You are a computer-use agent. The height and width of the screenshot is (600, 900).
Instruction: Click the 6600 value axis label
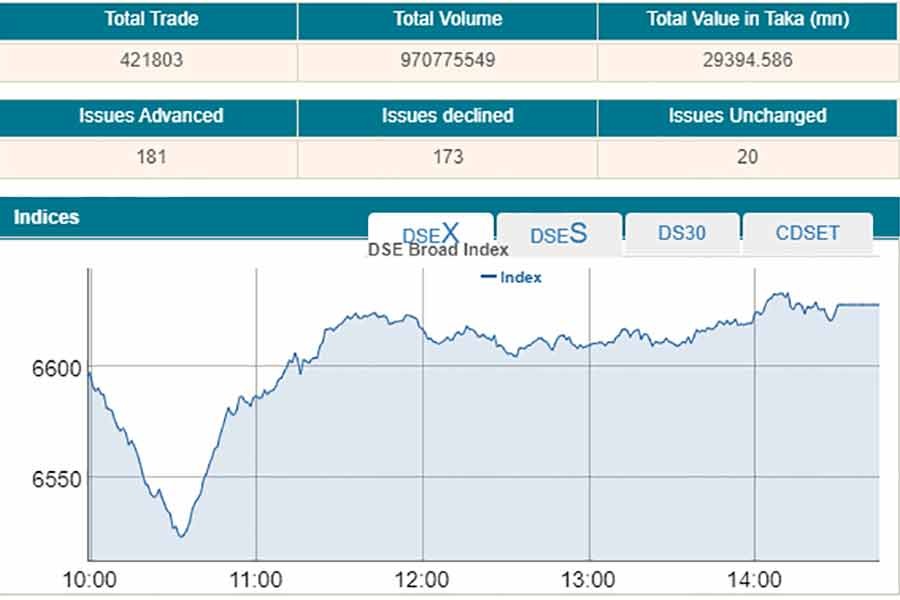point(56,368)
